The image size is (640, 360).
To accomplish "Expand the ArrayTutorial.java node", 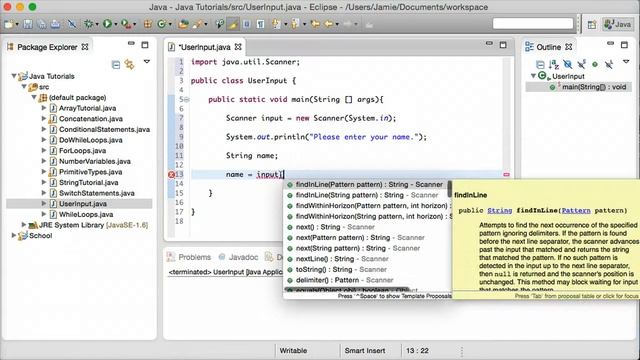I will [x=44, y=108].
